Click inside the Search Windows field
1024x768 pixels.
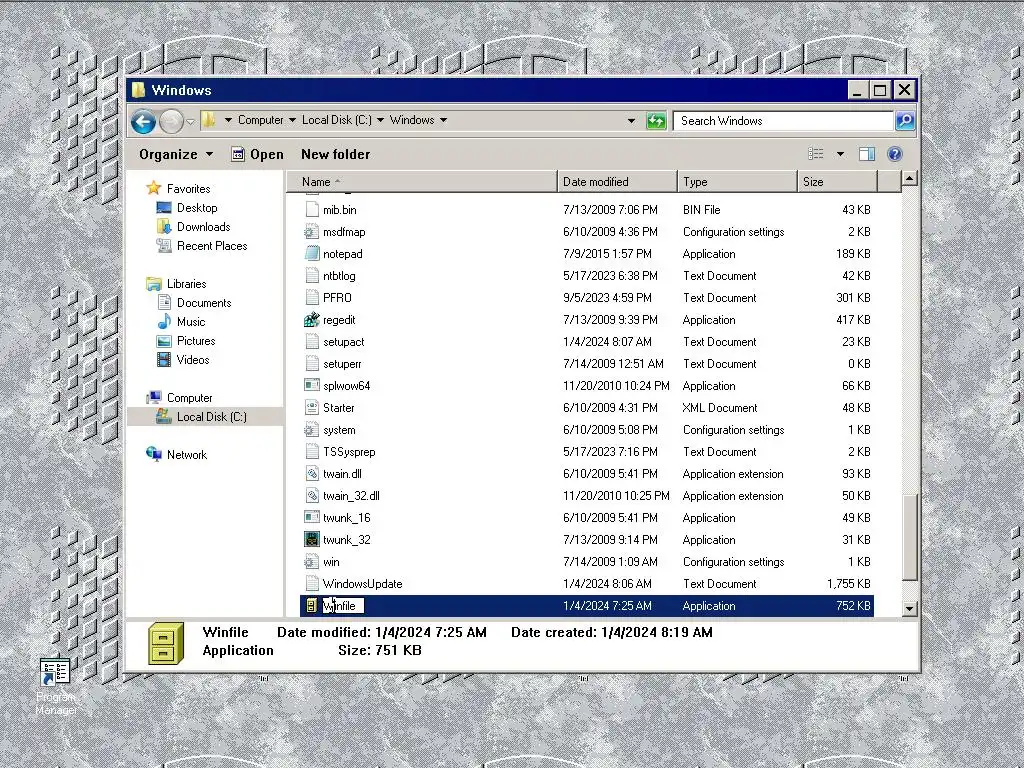783,121
